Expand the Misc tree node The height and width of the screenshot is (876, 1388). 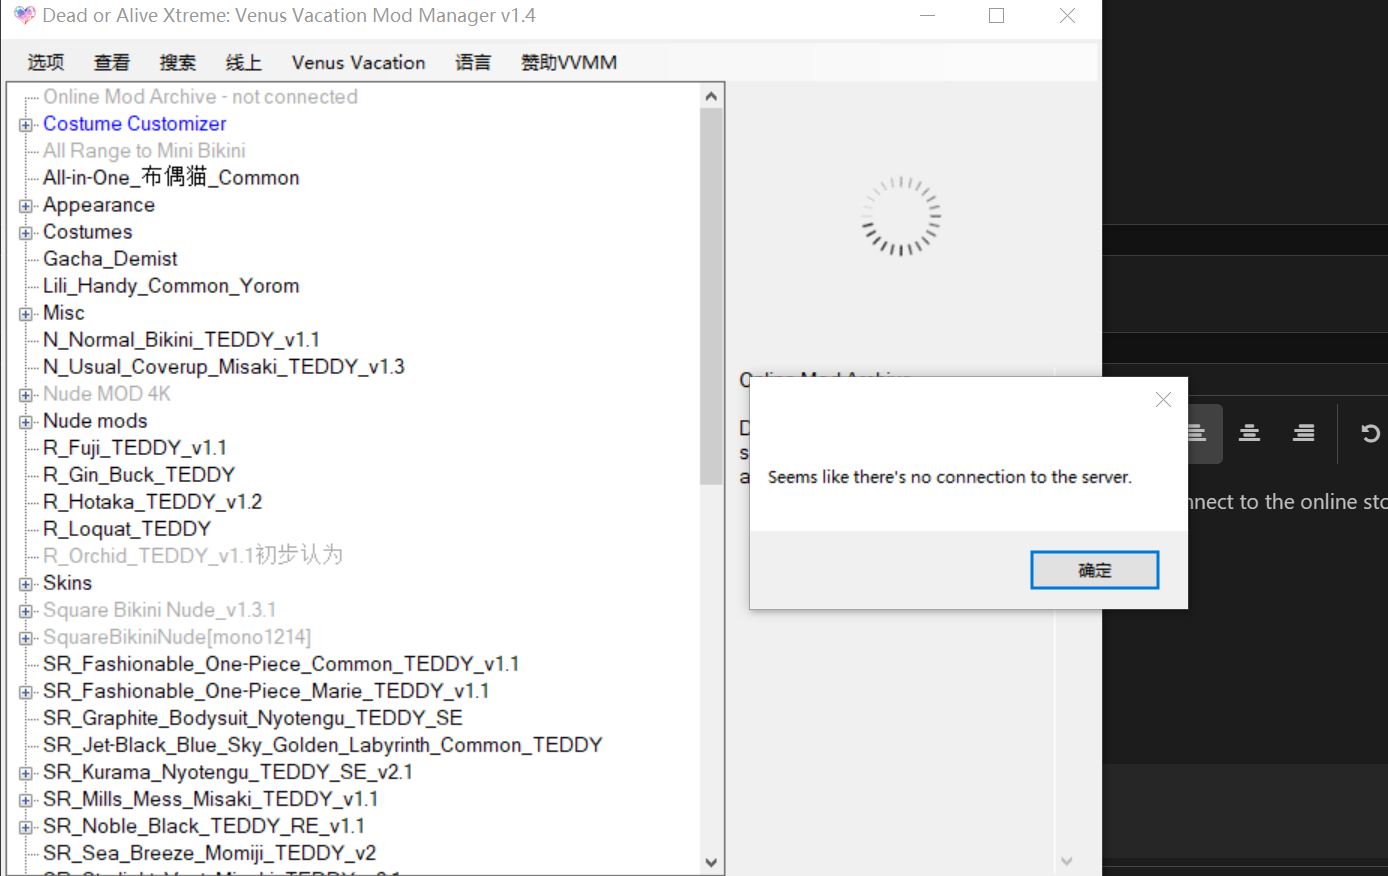(26, 314)
